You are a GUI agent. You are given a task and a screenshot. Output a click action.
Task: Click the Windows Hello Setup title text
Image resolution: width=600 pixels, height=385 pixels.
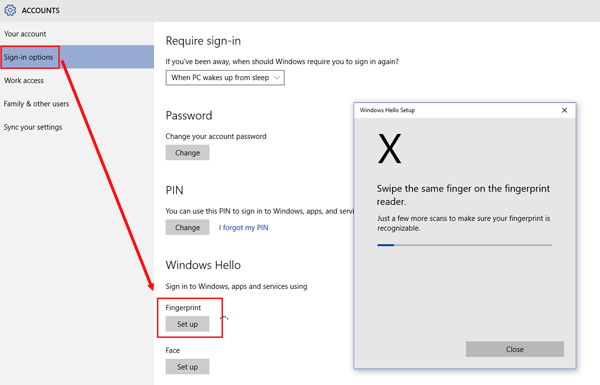pos(387,110)
